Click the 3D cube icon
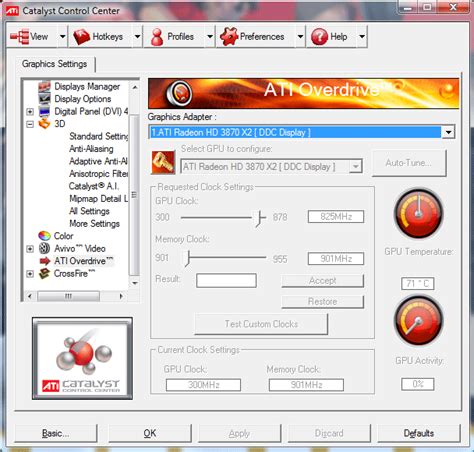The height and width of the screenshot is (452, 474). pyautogui.click(x=44, y=124)
